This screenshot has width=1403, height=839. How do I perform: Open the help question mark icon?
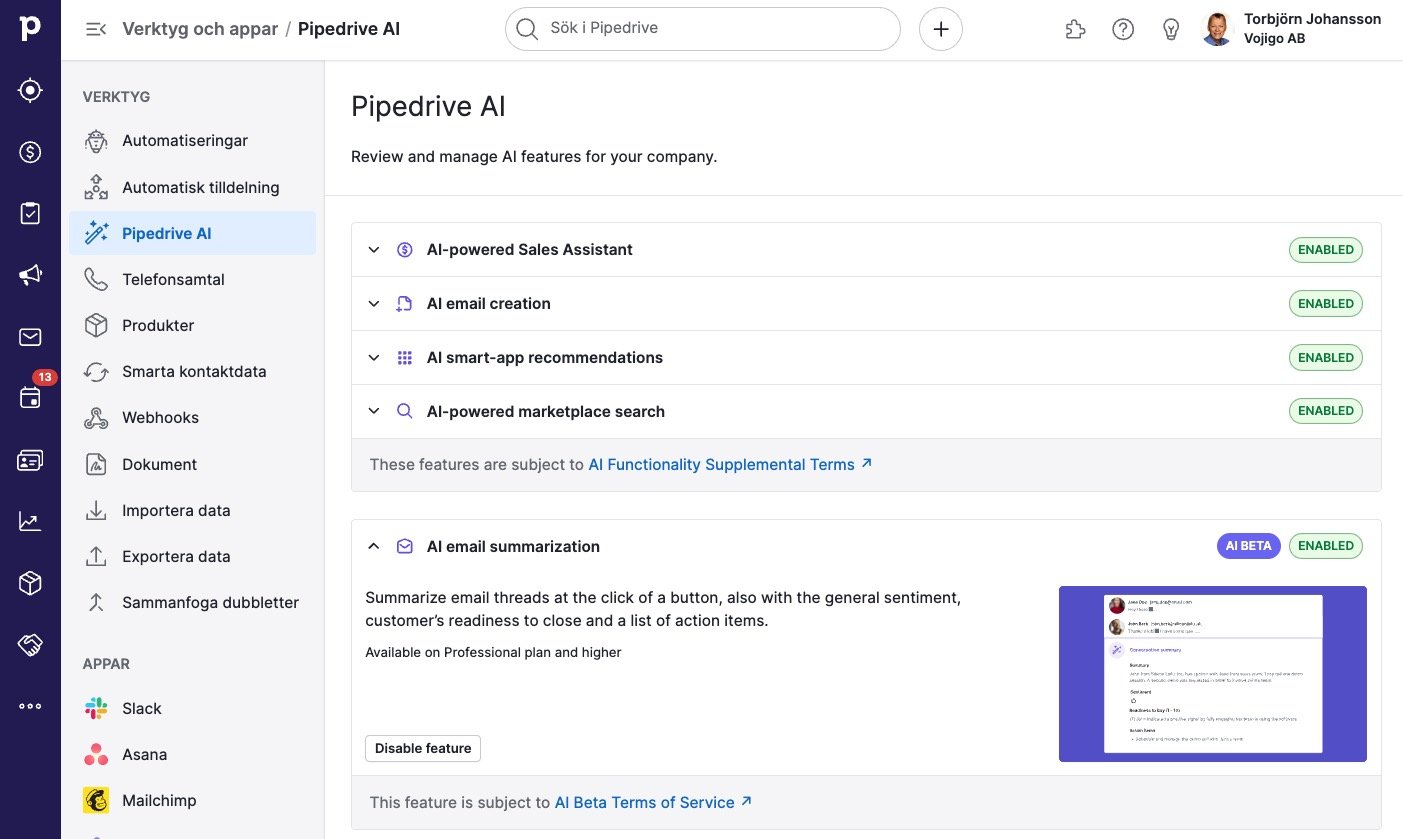tap(1123, 29)
